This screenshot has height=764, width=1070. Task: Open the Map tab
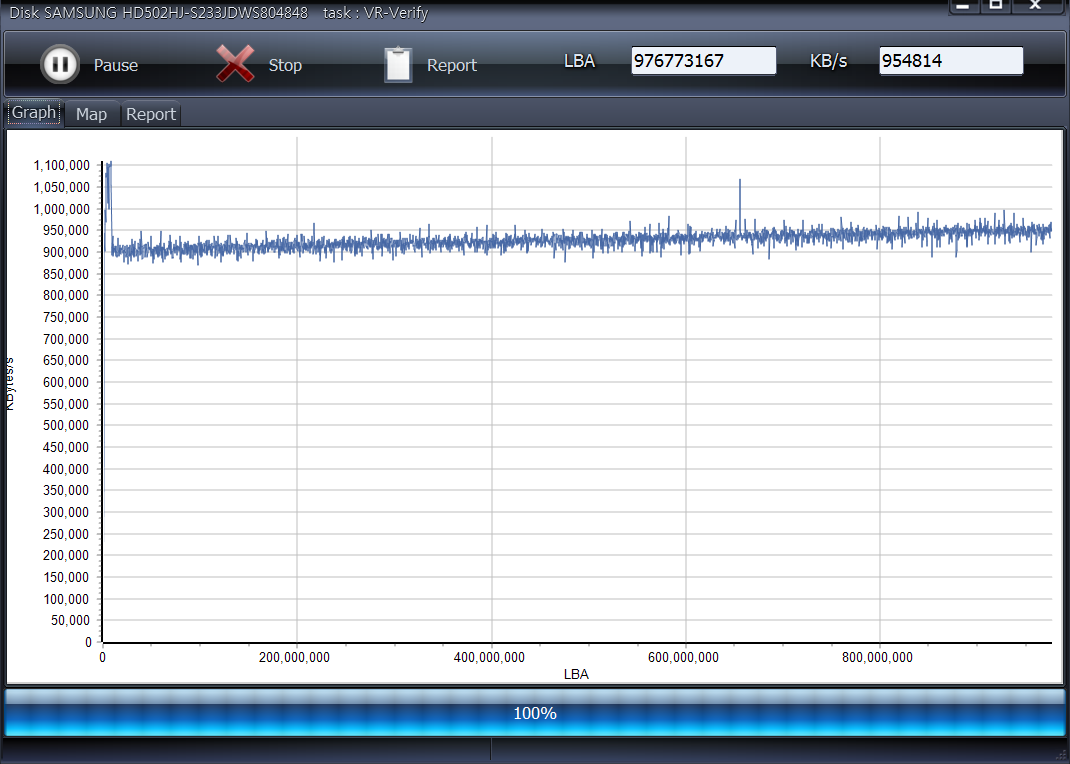pyautogui.click(x=91, y=114)
